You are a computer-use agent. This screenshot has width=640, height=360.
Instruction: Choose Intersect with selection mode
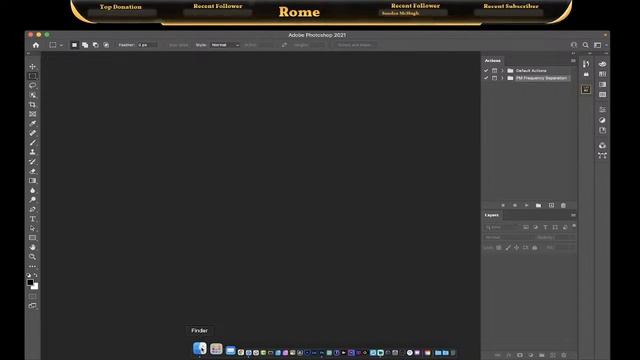(106, 45)
